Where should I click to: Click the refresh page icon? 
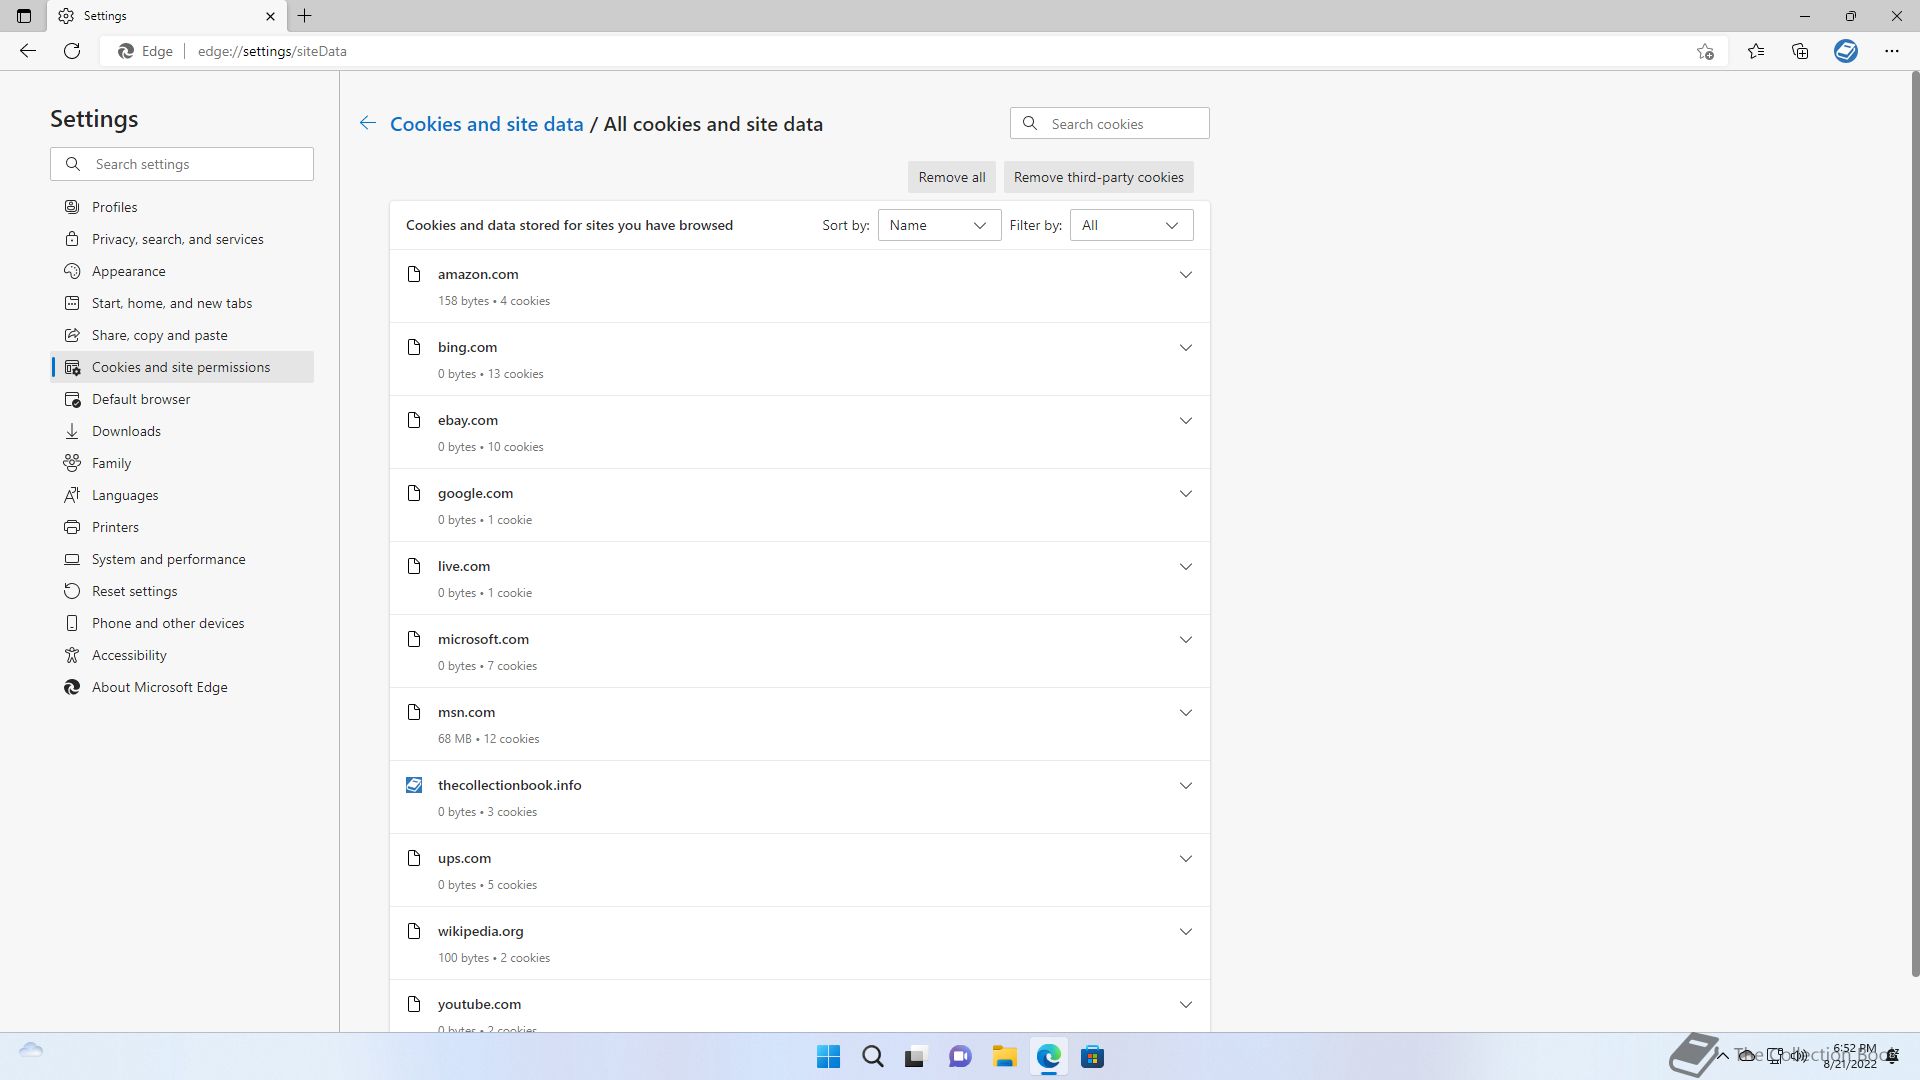[72, 51]
